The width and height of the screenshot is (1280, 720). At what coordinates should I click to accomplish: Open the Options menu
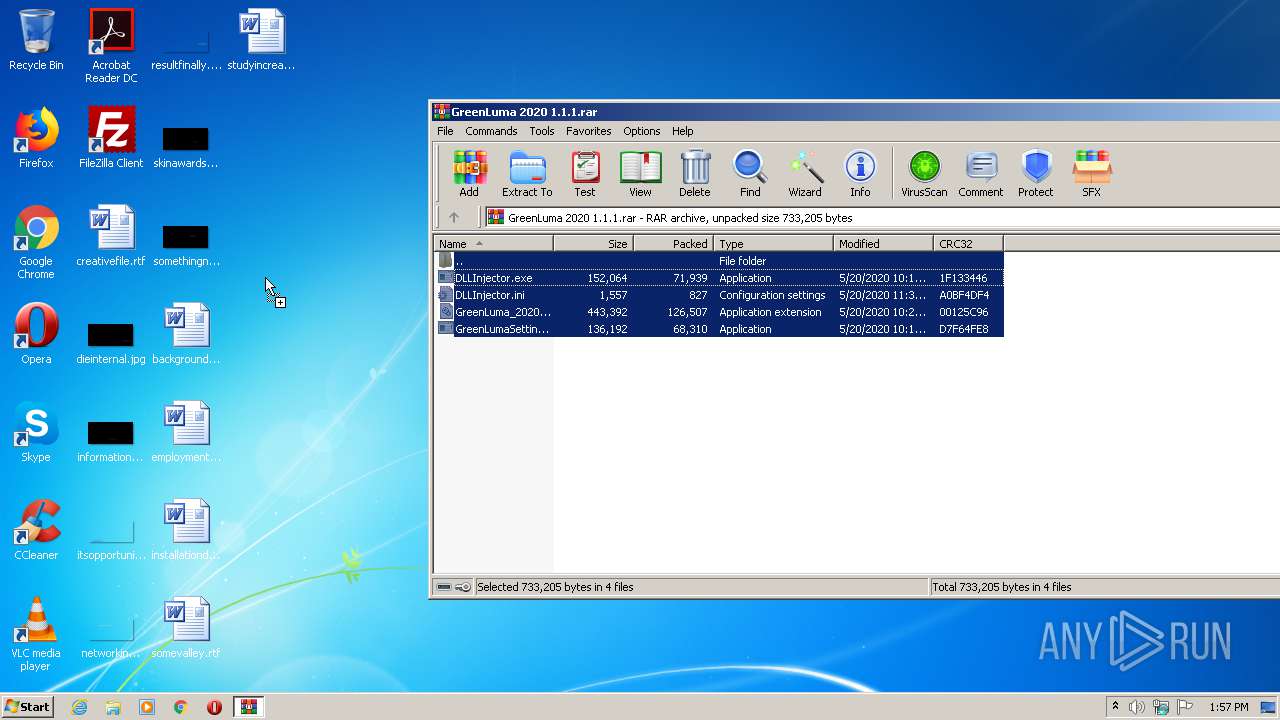point(642,131)
